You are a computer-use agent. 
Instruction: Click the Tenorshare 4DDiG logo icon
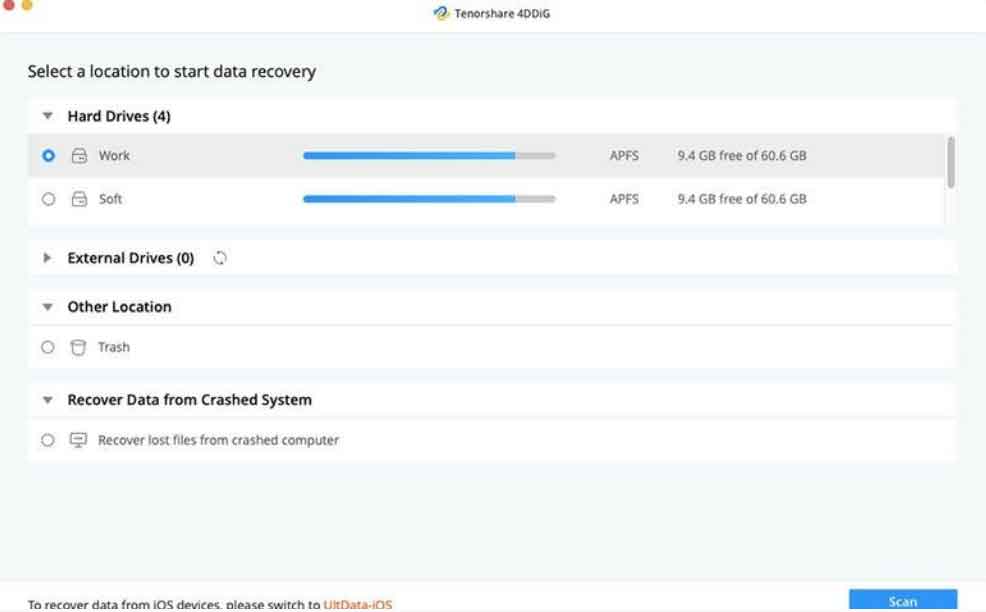(x=442, y=13)
